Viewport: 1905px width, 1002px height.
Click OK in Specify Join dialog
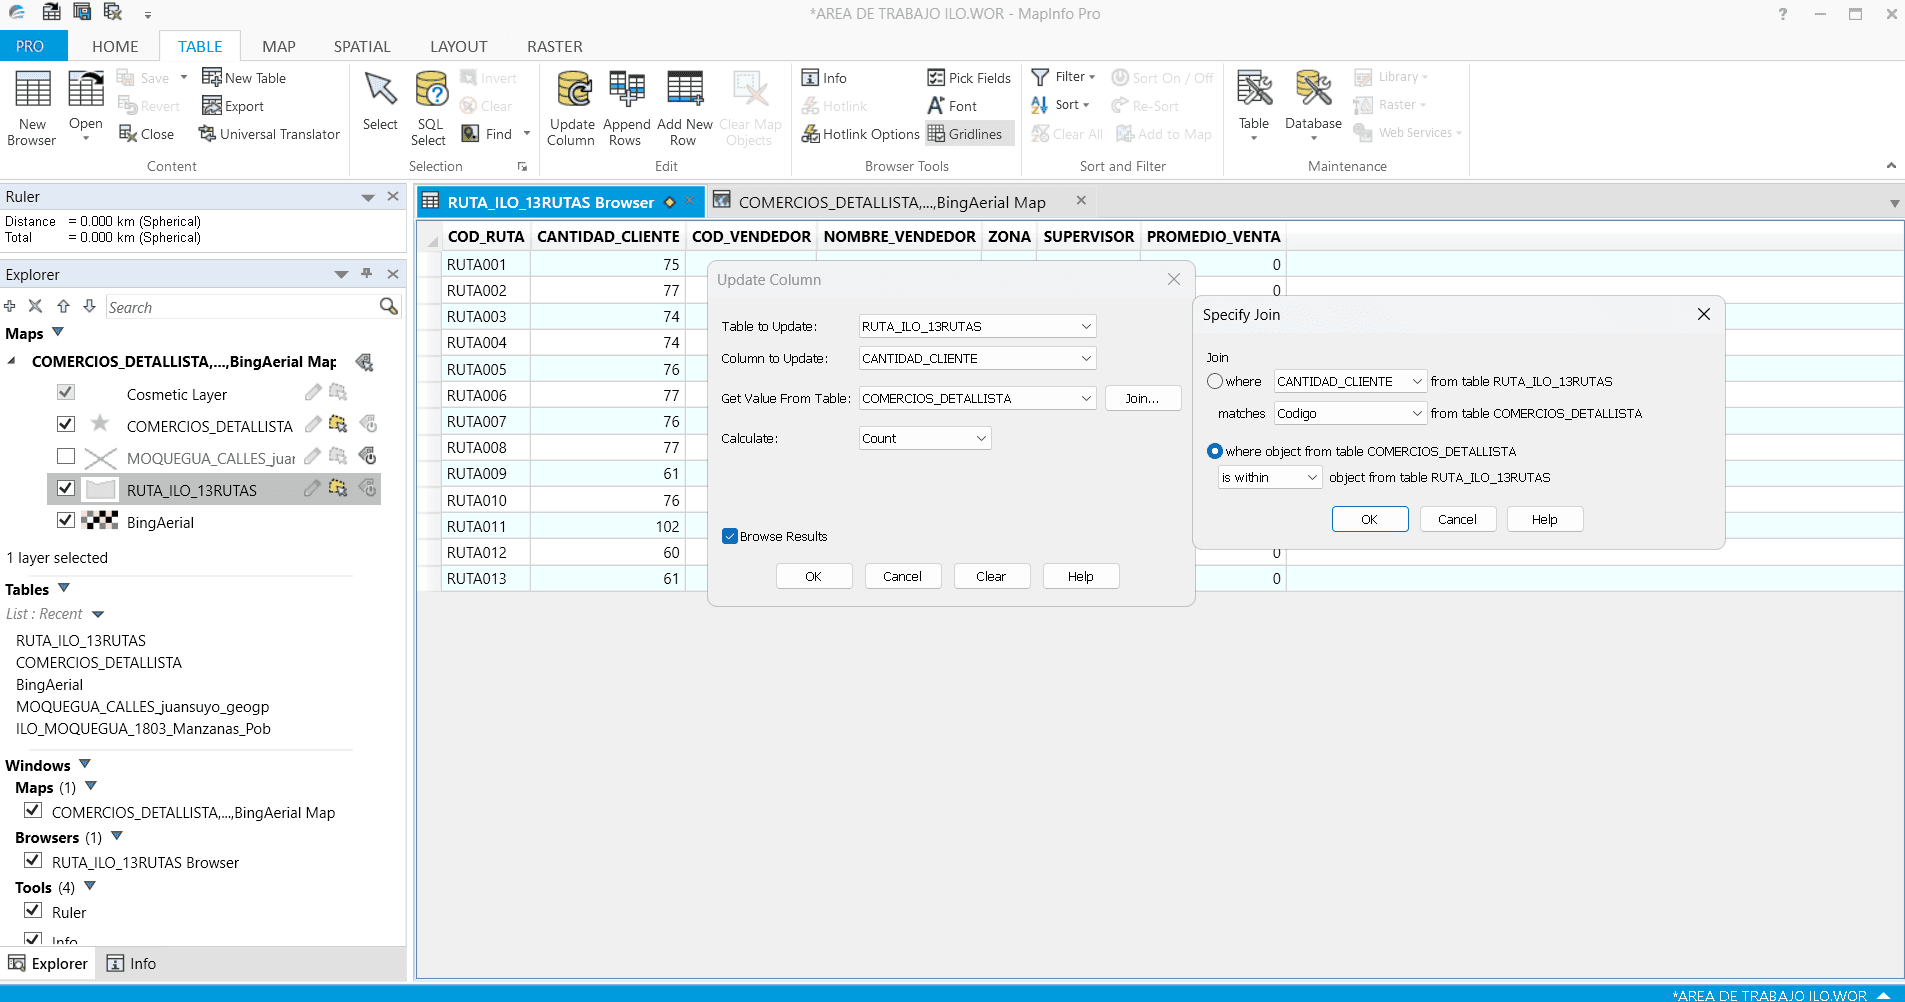(1370, 519)
